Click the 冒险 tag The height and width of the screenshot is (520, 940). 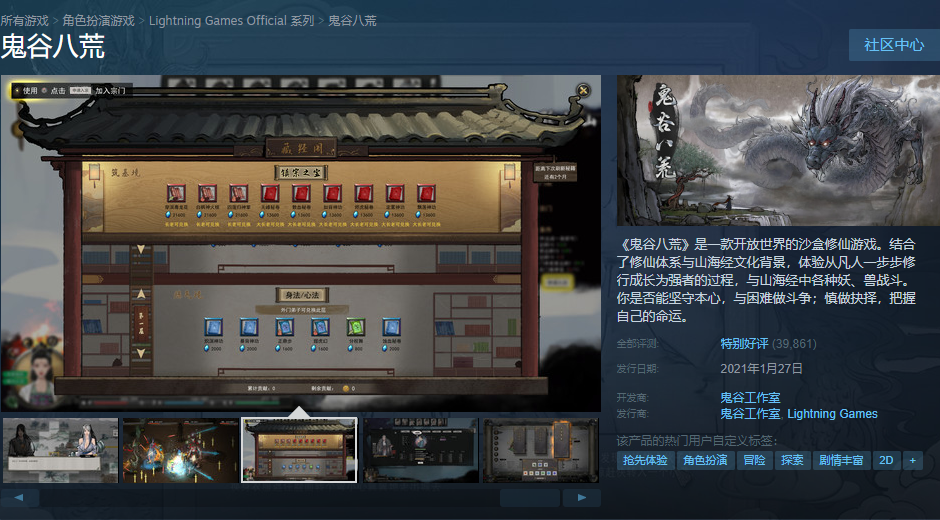click(754, 460)
